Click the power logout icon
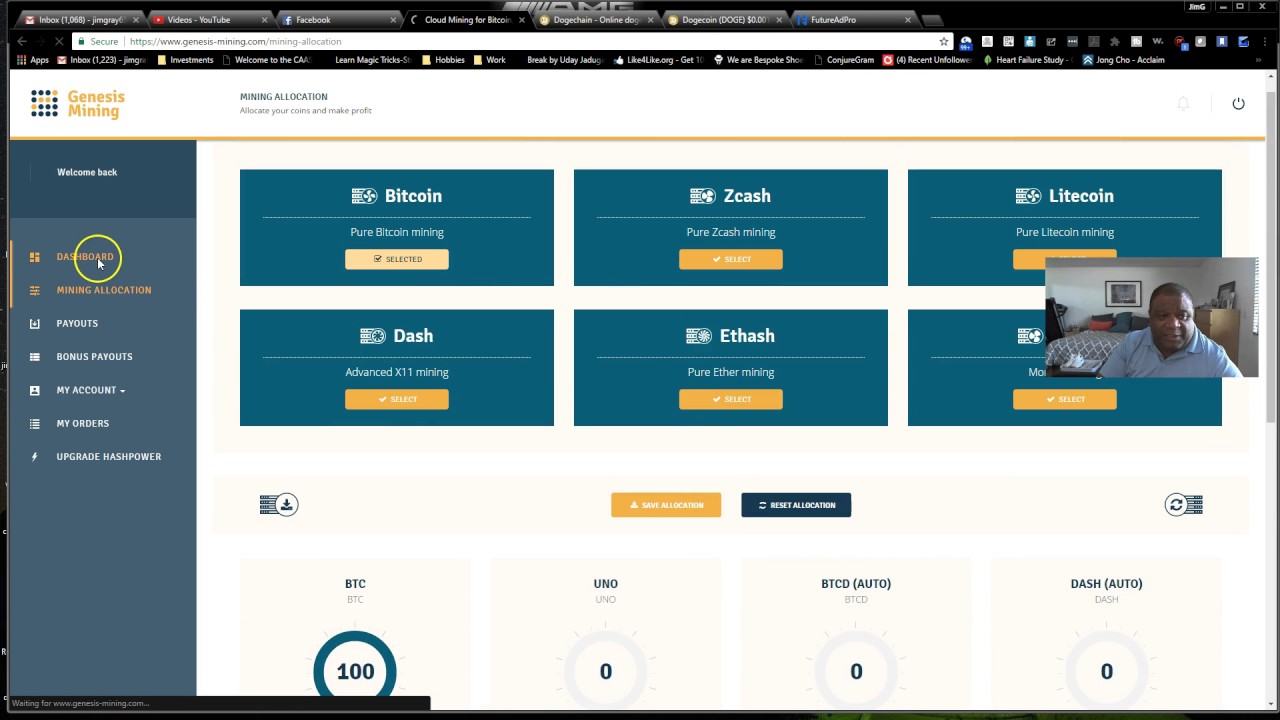This screenshot has height=720, width=1280. tap(1238, 104)
